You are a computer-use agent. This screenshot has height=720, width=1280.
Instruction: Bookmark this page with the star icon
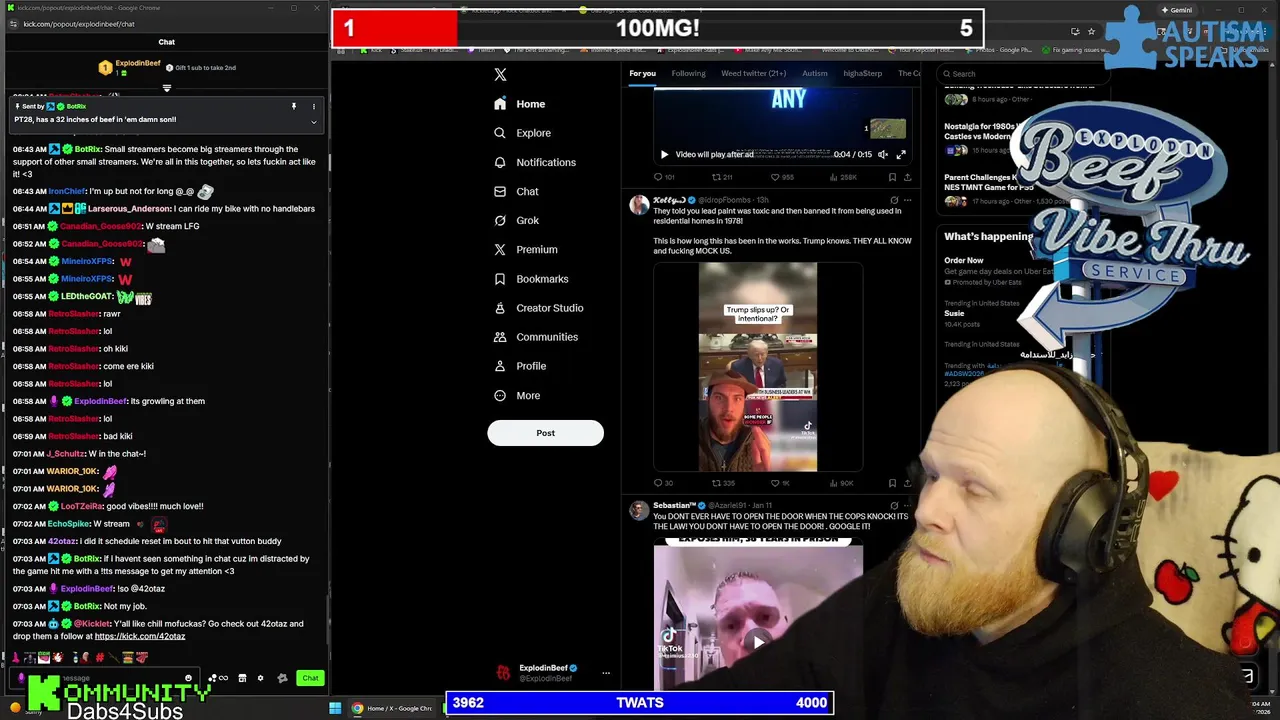click(1091, 31)
